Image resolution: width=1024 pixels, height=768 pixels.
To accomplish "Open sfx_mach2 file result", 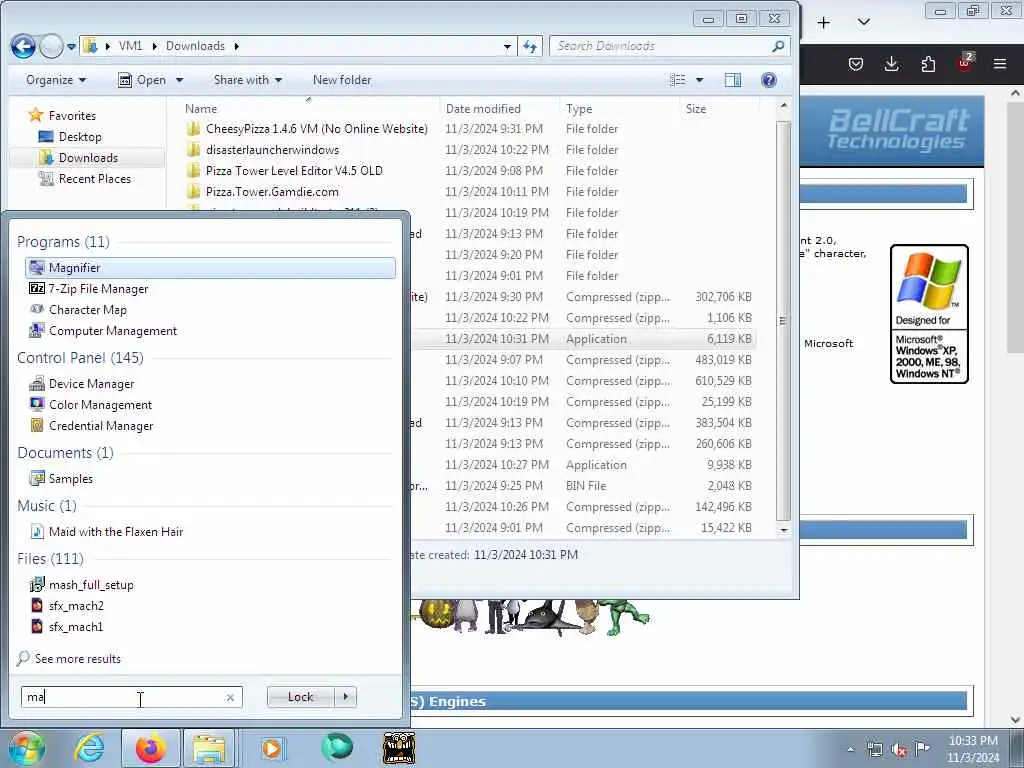I will pos(67,605).
